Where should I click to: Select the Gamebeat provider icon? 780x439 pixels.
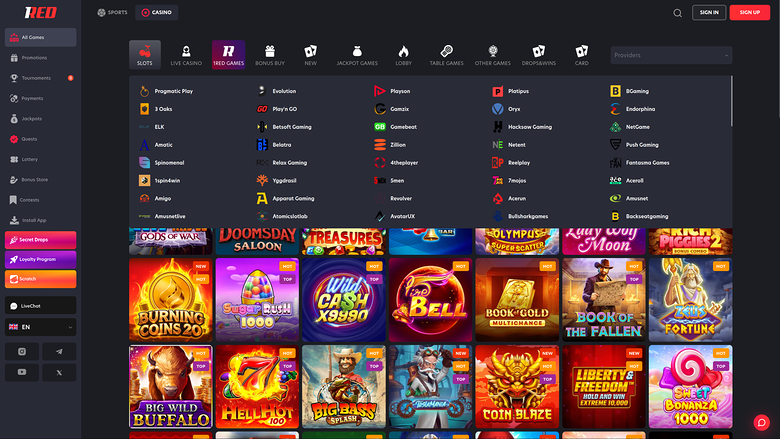click(380, 127)
